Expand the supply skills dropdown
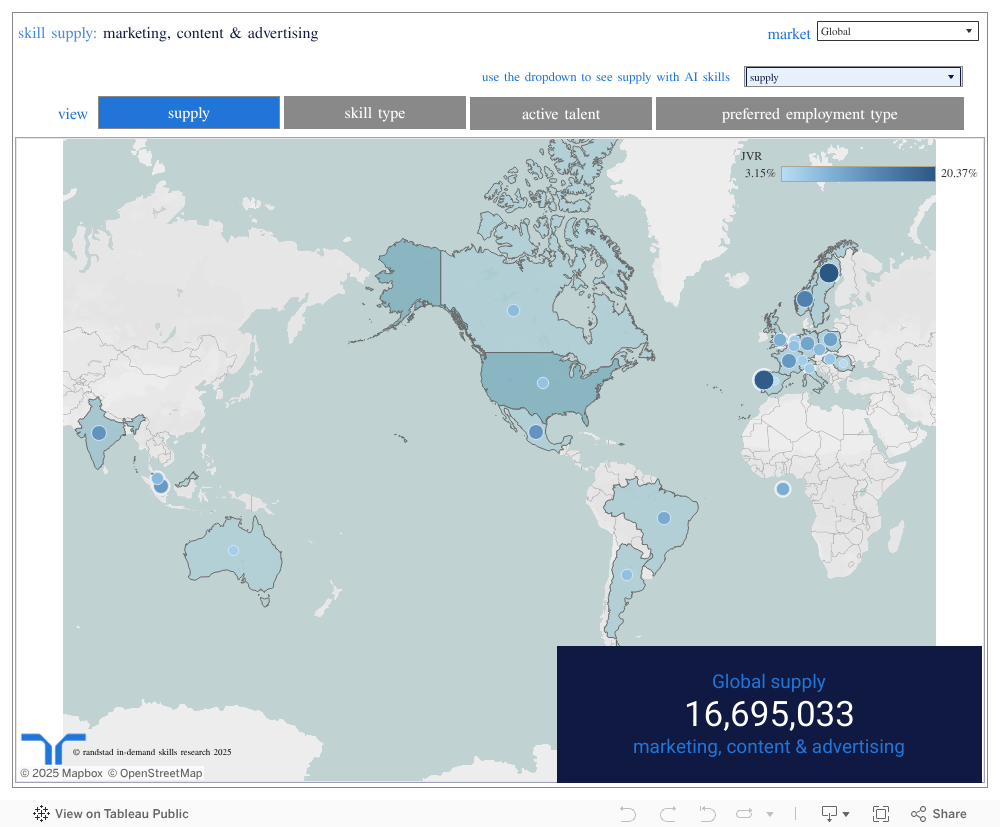Viewport: 1000px width, 827px height. tap(852, 76)
